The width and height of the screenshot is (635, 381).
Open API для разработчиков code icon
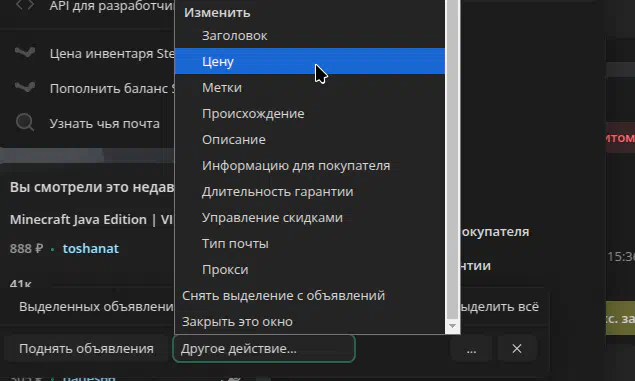click(25, 5)
